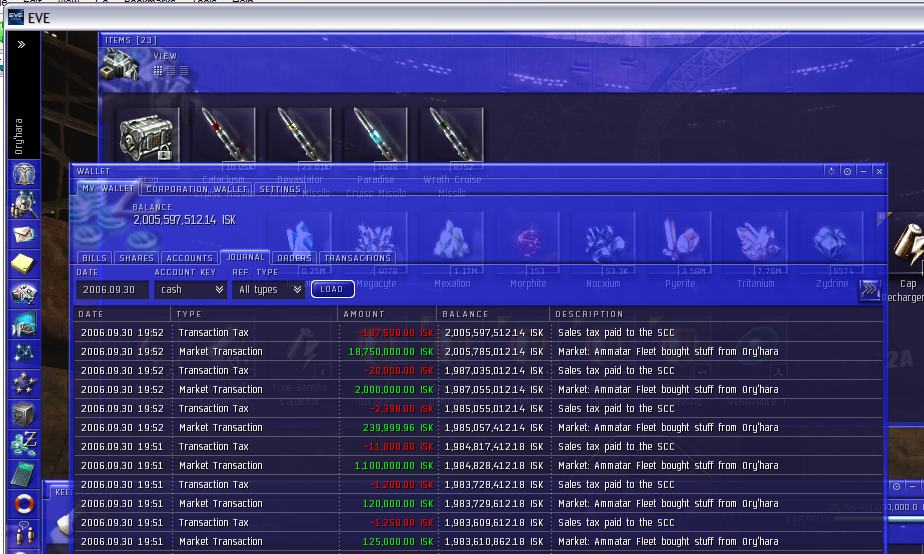Switch to the Transactions tab
924x554 pixels.
357,258
